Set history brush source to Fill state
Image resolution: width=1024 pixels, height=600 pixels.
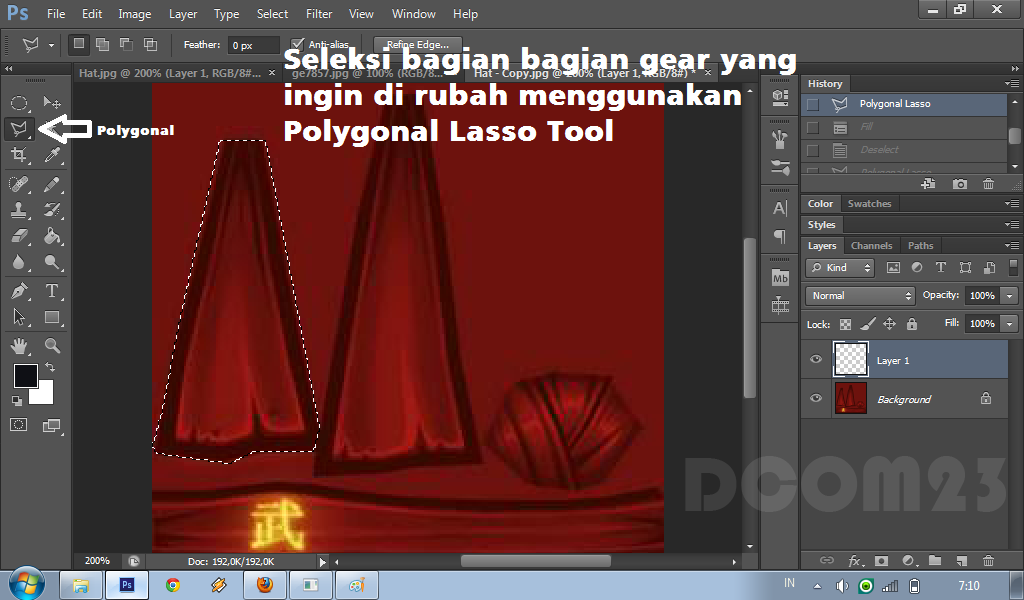point(812,127)
